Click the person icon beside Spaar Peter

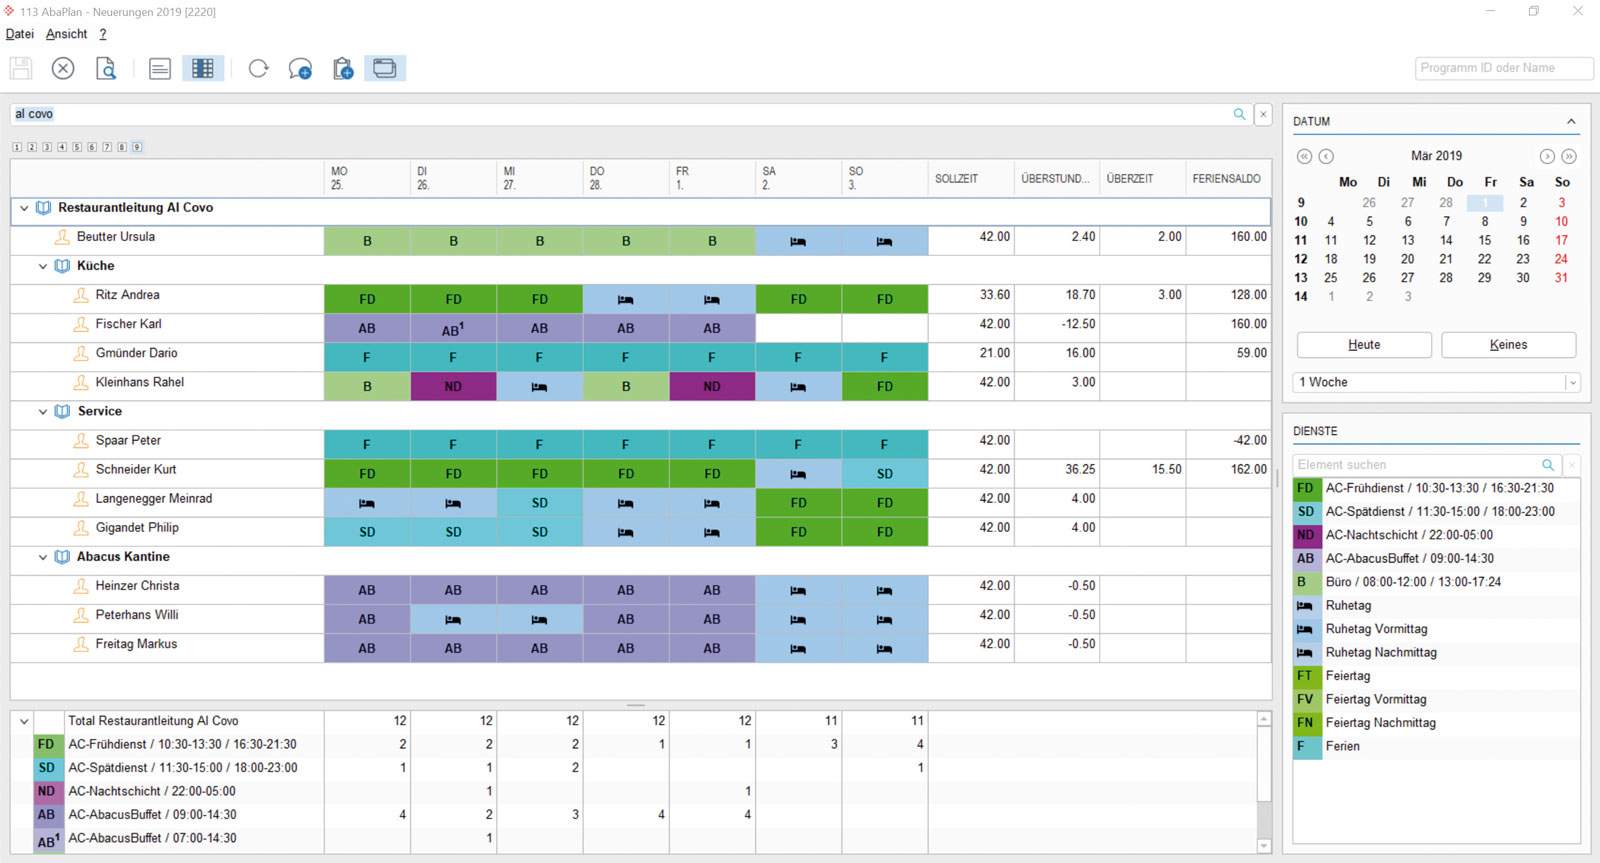pos(81,440)
